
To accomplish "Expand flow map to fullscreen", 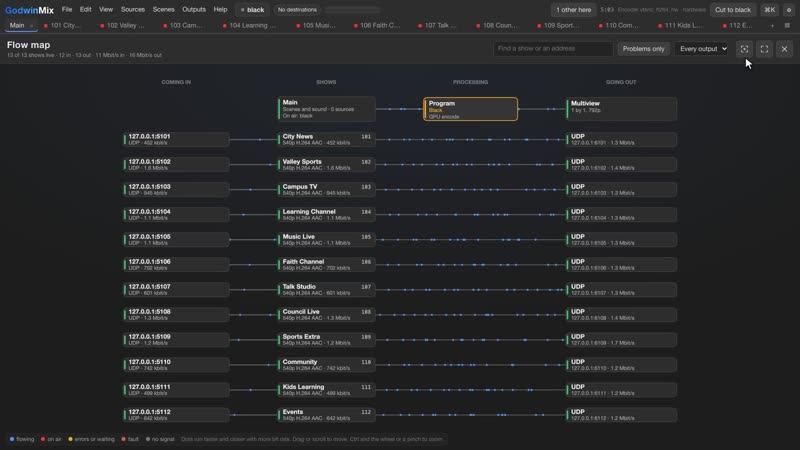I will [764, 49].
